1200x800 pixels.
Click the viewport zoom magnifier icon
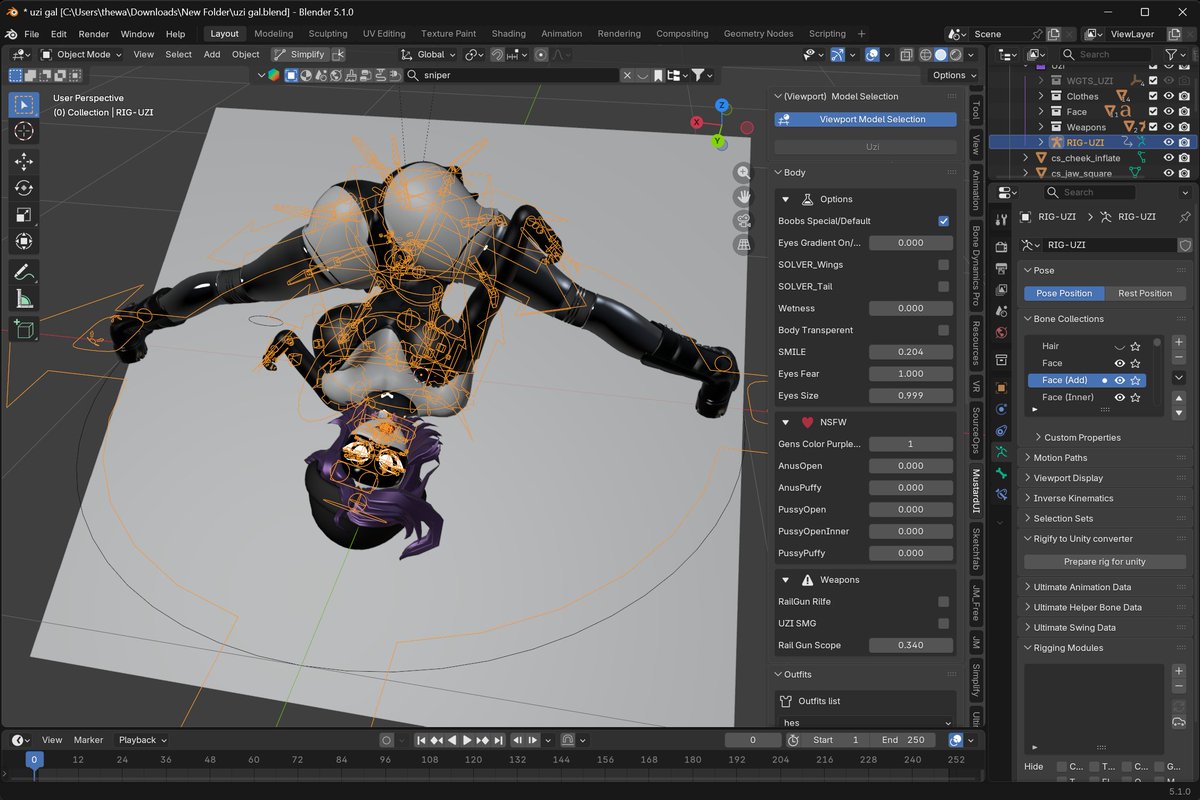pyautogui.click(x=743, y=172)
